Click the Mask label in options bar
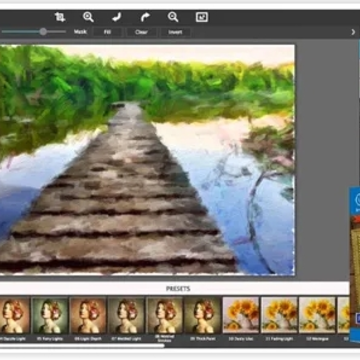Image resolution: width=360 pixels, height=360 pixels. [80, 32]
